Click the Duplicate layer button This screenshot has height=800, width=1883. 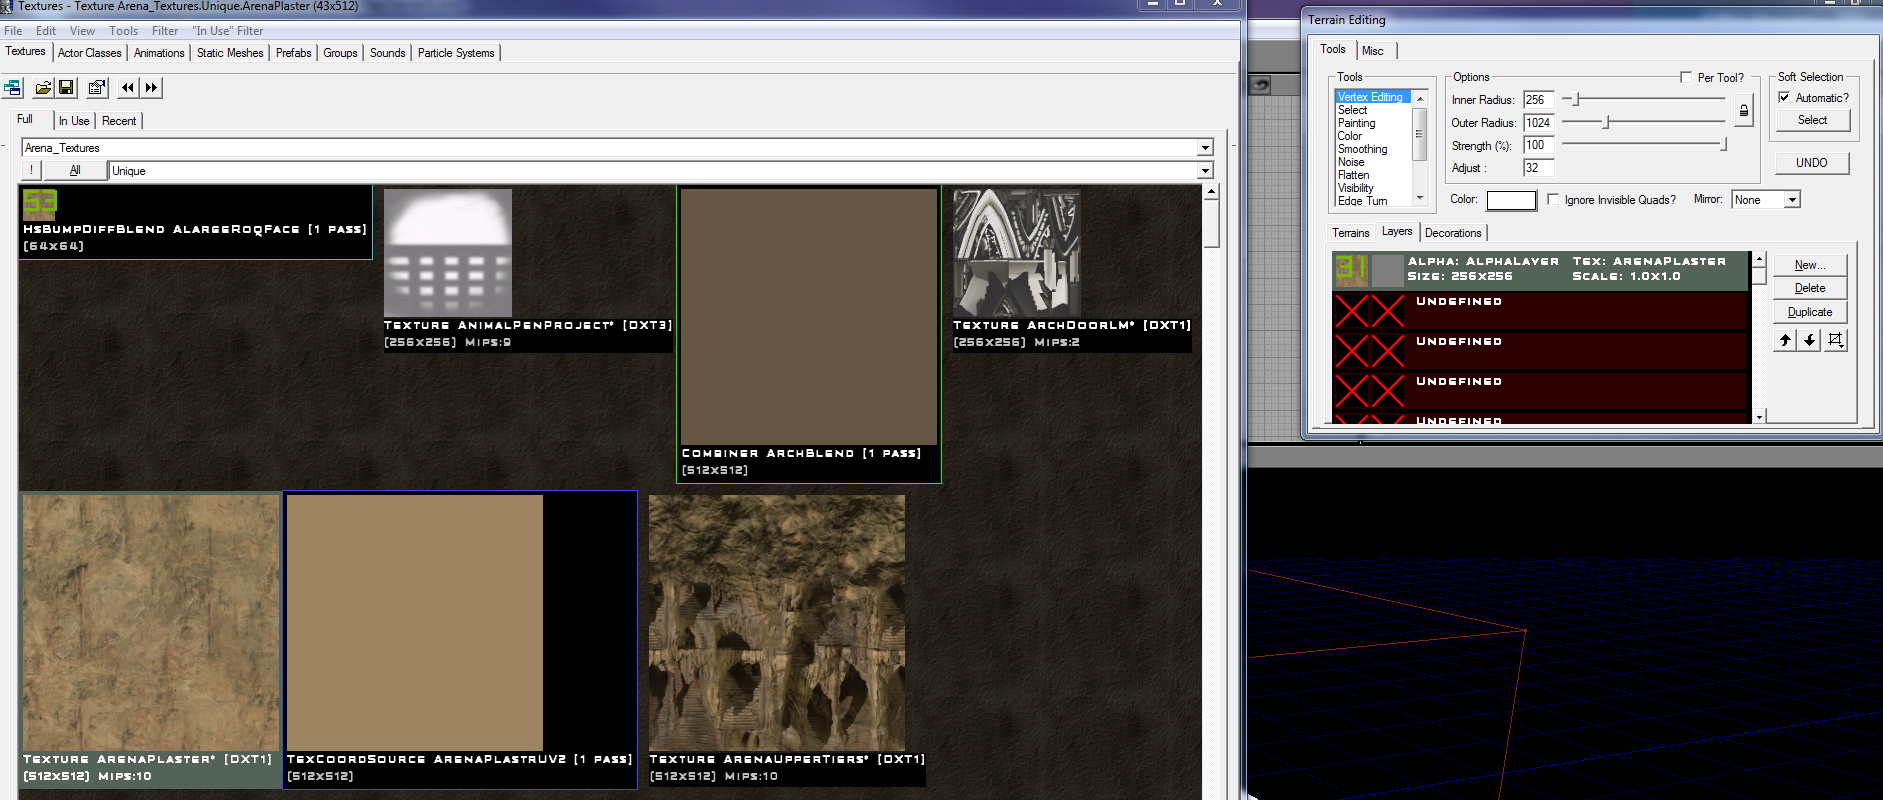tap(1809, 312)
